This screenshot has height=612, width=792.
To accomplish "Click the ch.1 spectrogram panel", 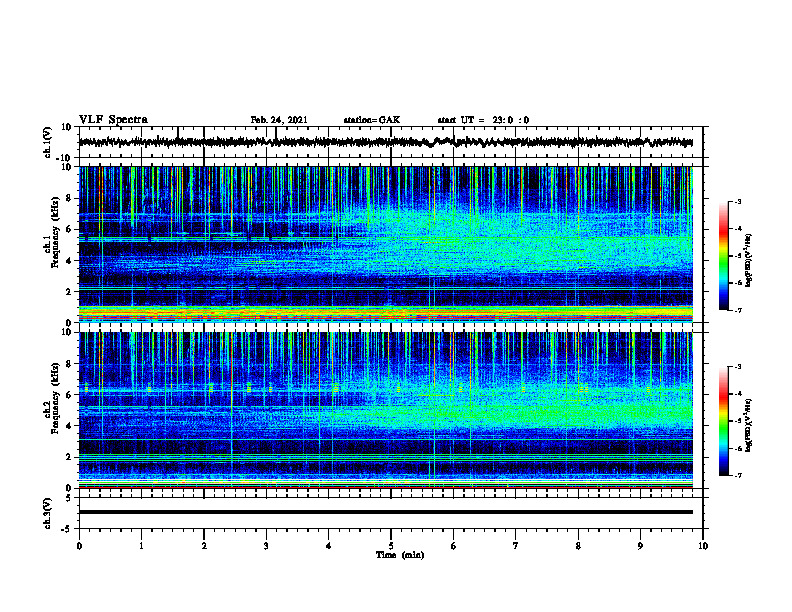I will (385, 244).
